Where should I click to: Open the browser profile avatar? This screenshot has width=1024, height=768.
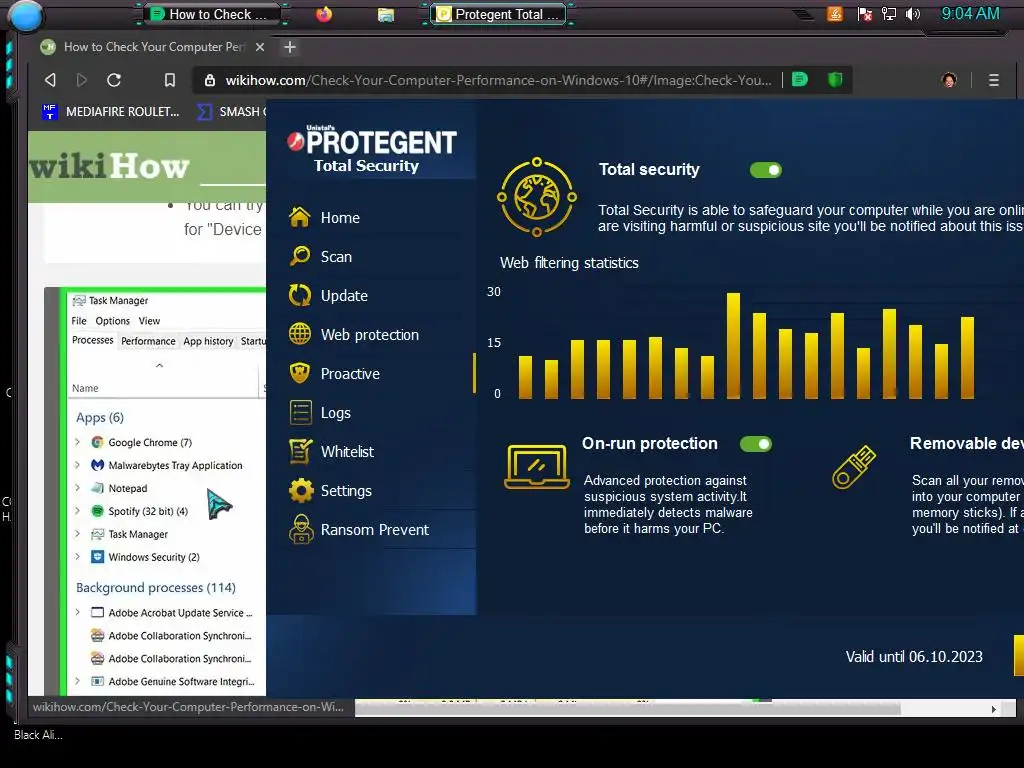949,80
